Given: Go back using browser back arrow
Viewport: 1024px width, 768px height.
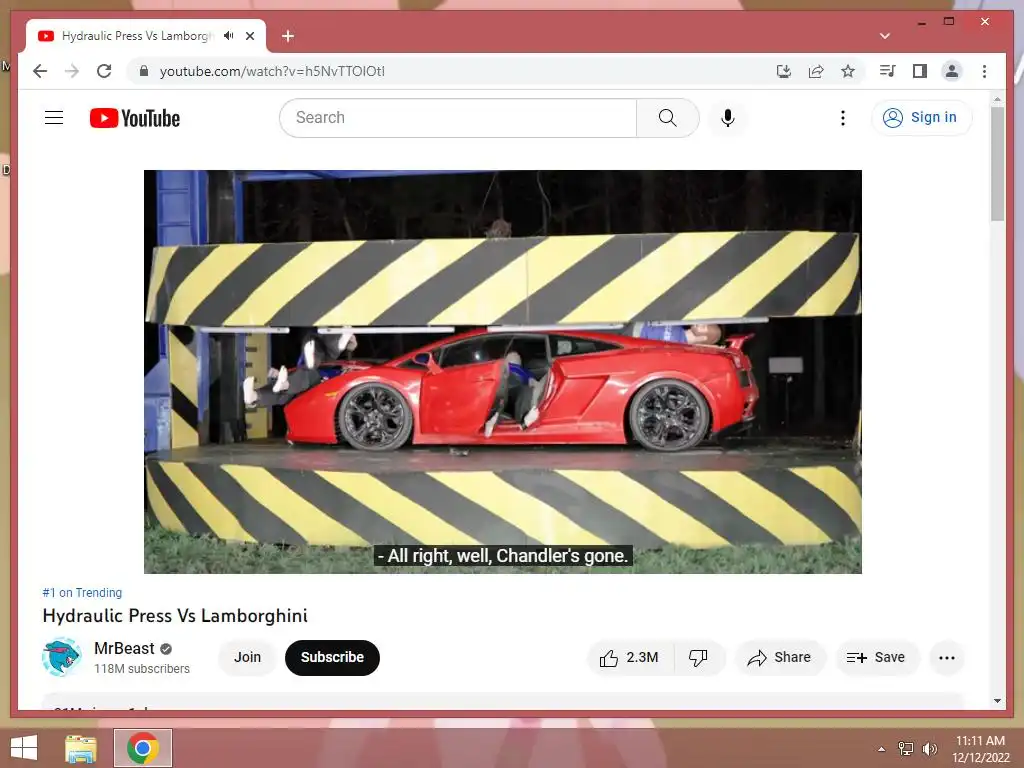Looking at the screenshot, I should click(x=40, y=71).
